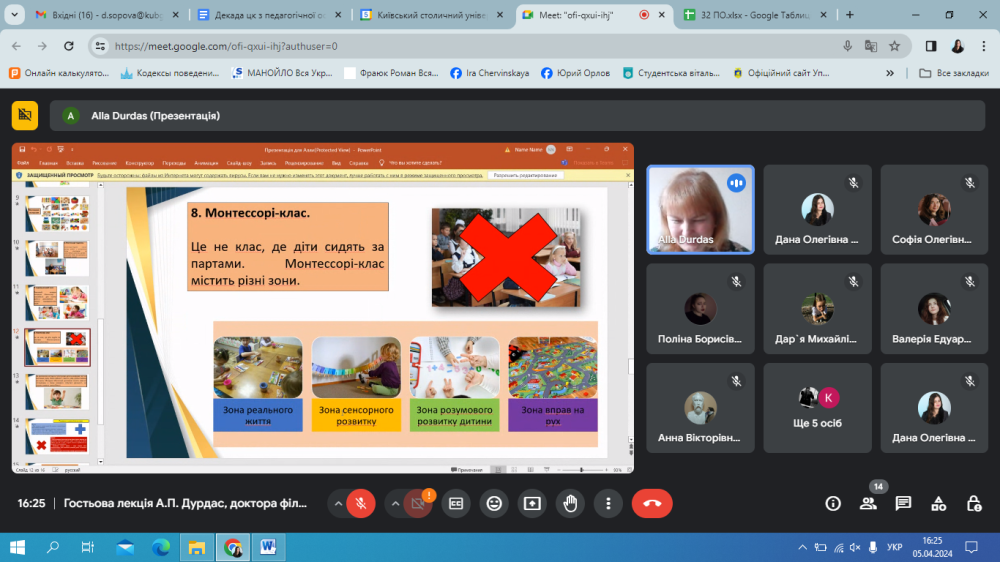Open Кодексы поведени... bookmark
1000x562 pixels.
tap(170, 73)
